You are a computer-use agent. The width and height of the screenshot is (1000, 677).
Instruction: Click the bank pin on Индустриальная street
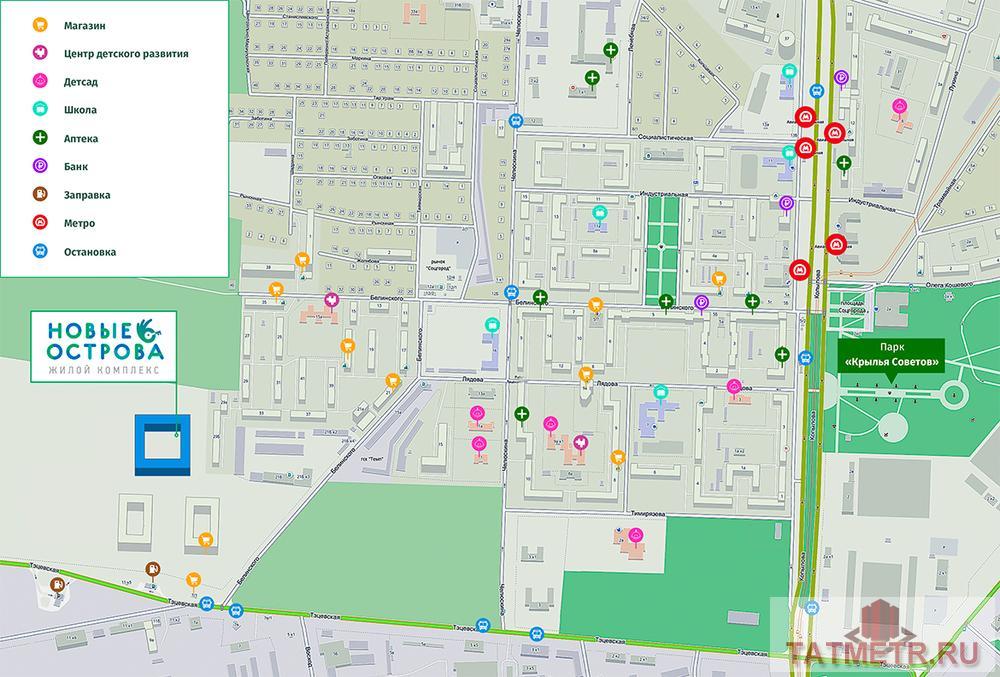tap(786, 205)
